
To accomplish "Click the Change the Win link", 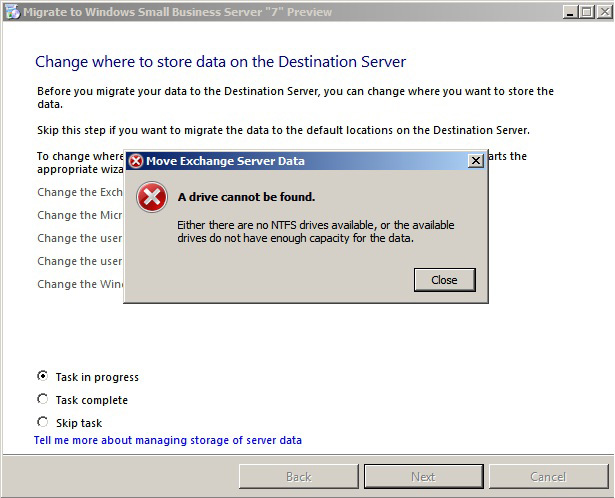I will pos(80,284).
